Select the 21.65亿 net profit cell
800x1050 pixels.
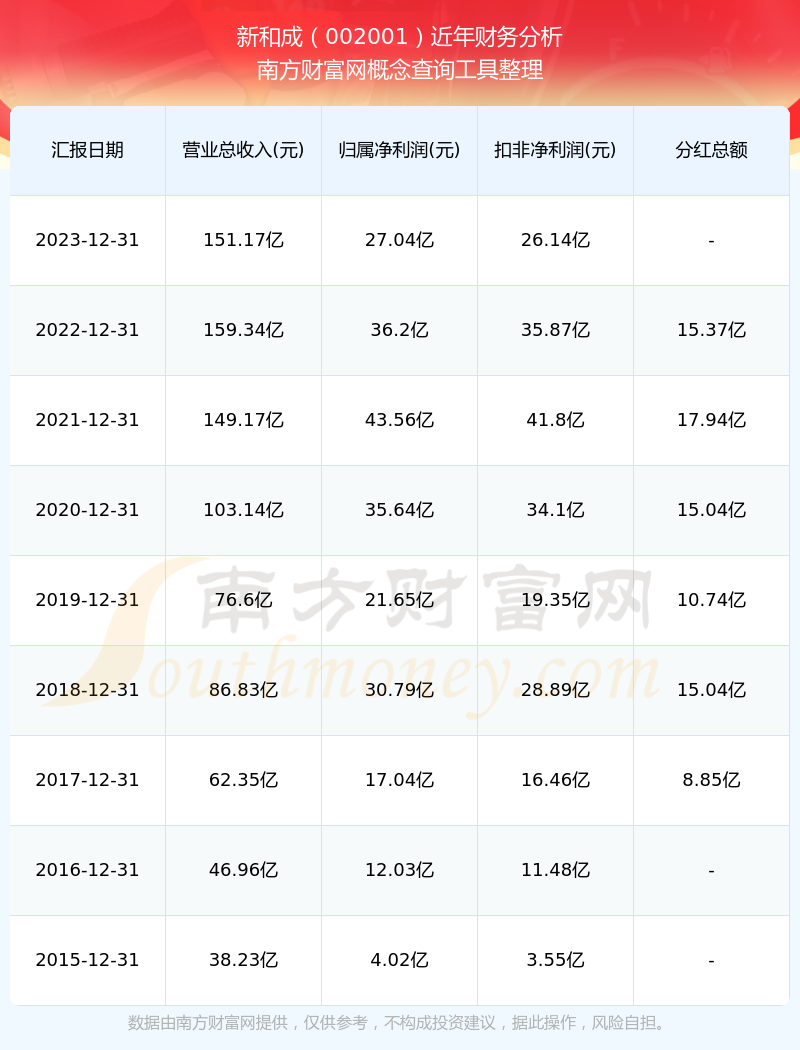coord(400,600)
